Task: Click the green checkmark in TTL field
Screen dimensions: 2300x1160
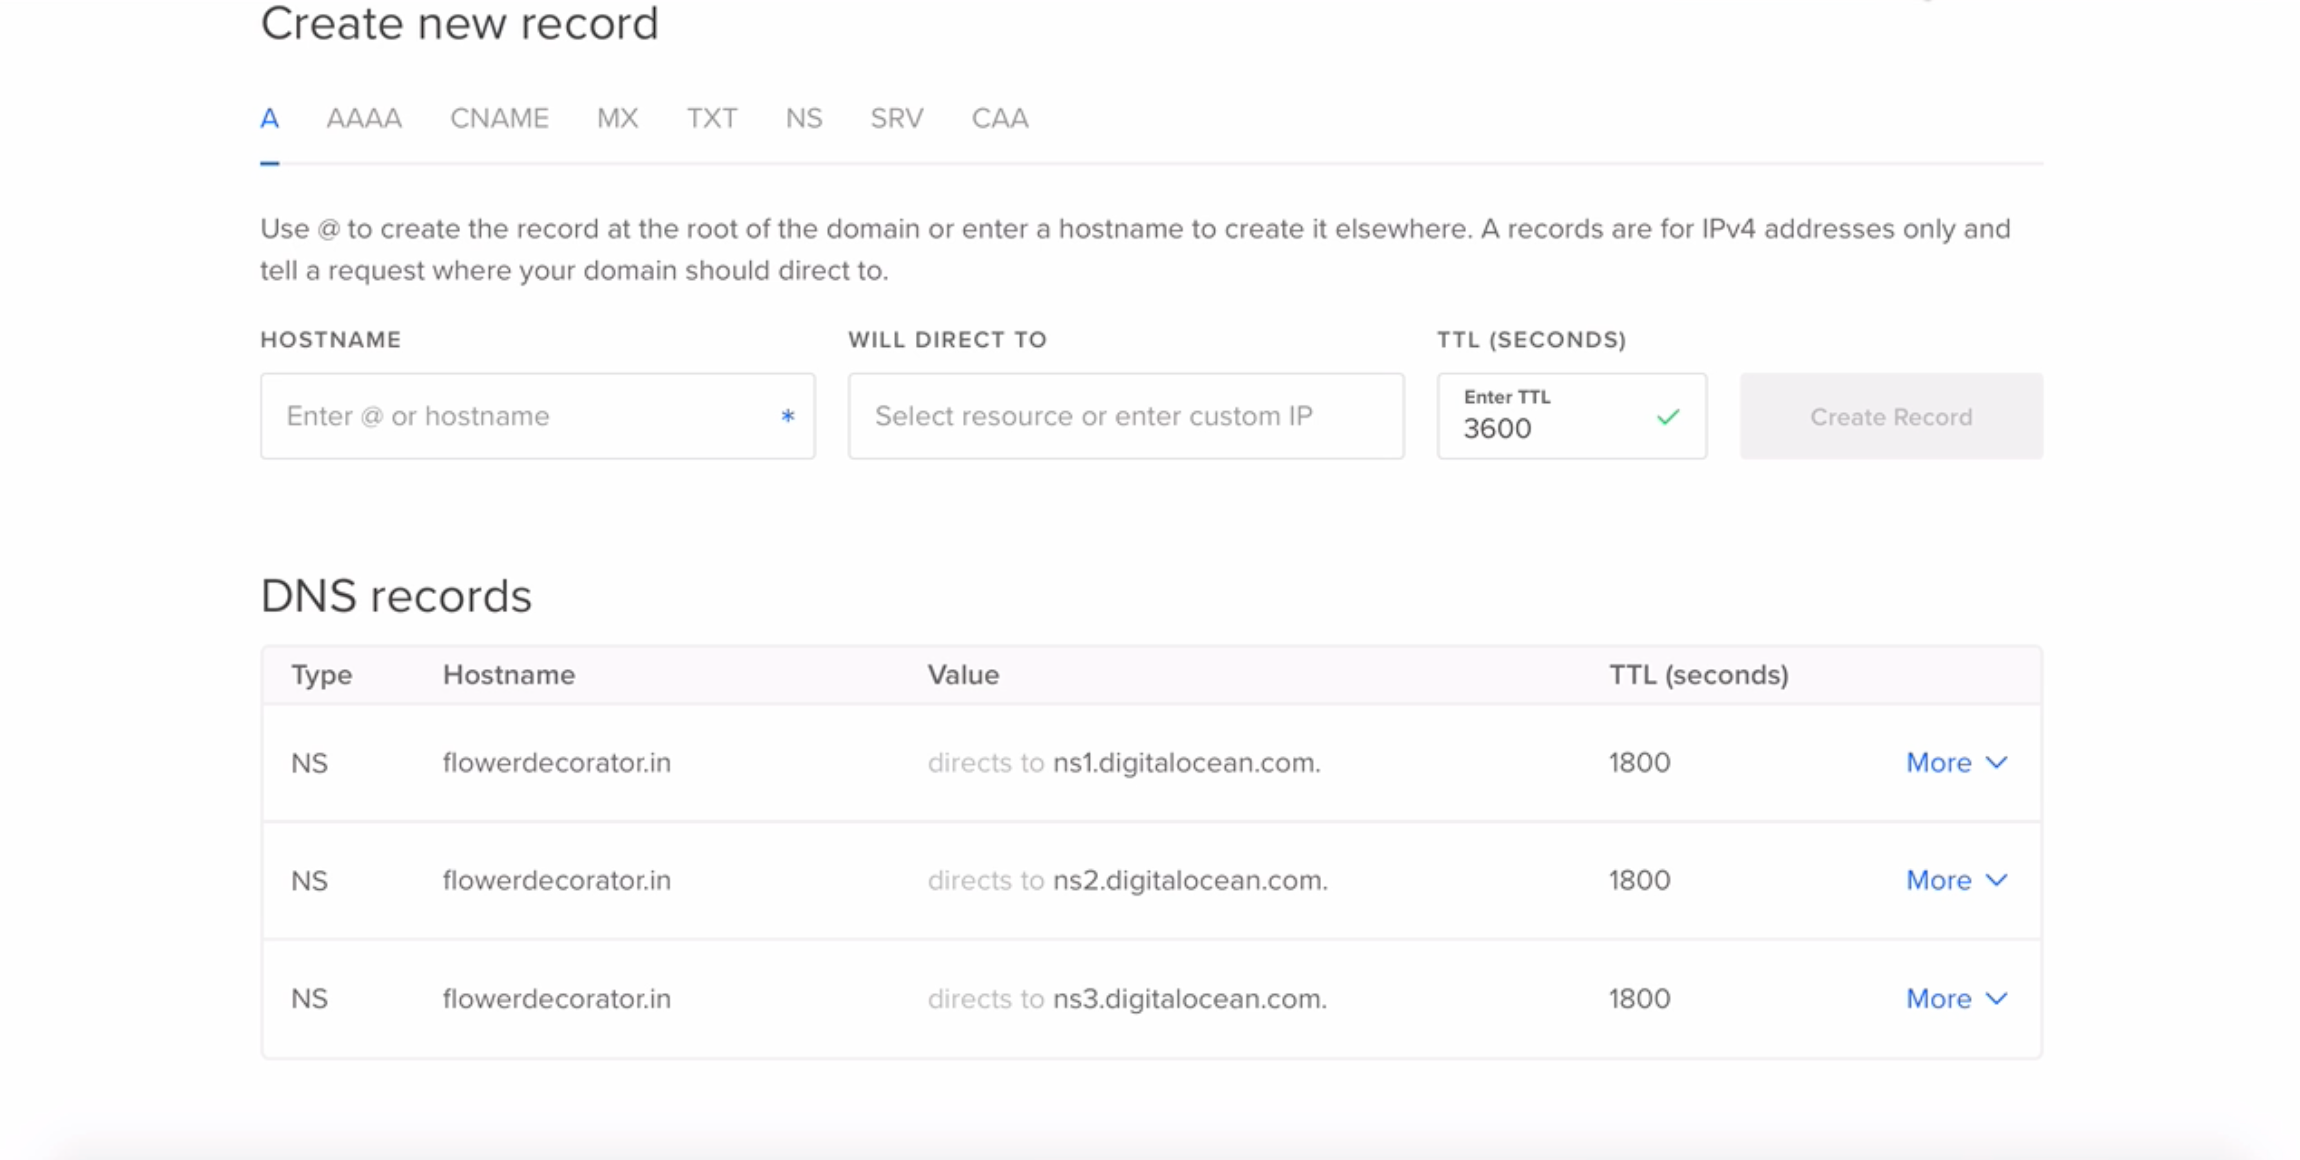Action: tap(1668, 417)
